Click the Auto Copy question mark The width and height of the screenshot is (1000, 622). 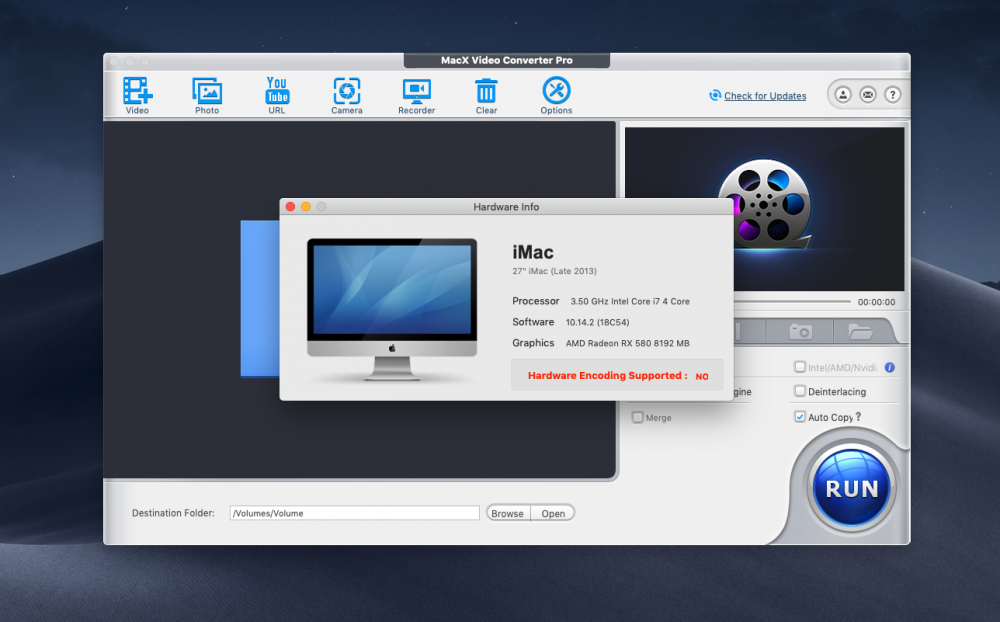(858, 417)
